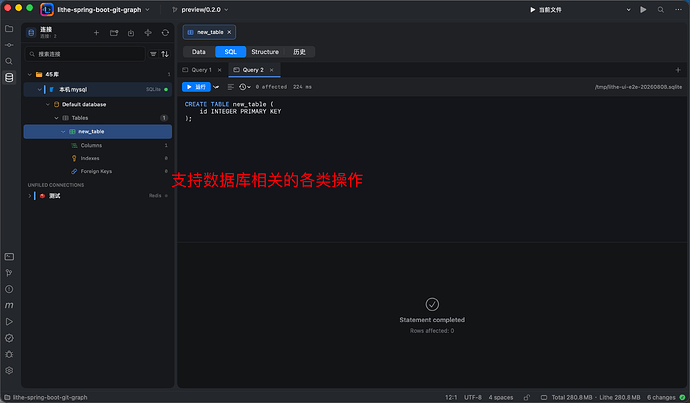
Task: Click the 12:1 cursor position indicator
Action: [x=451, y=397]
